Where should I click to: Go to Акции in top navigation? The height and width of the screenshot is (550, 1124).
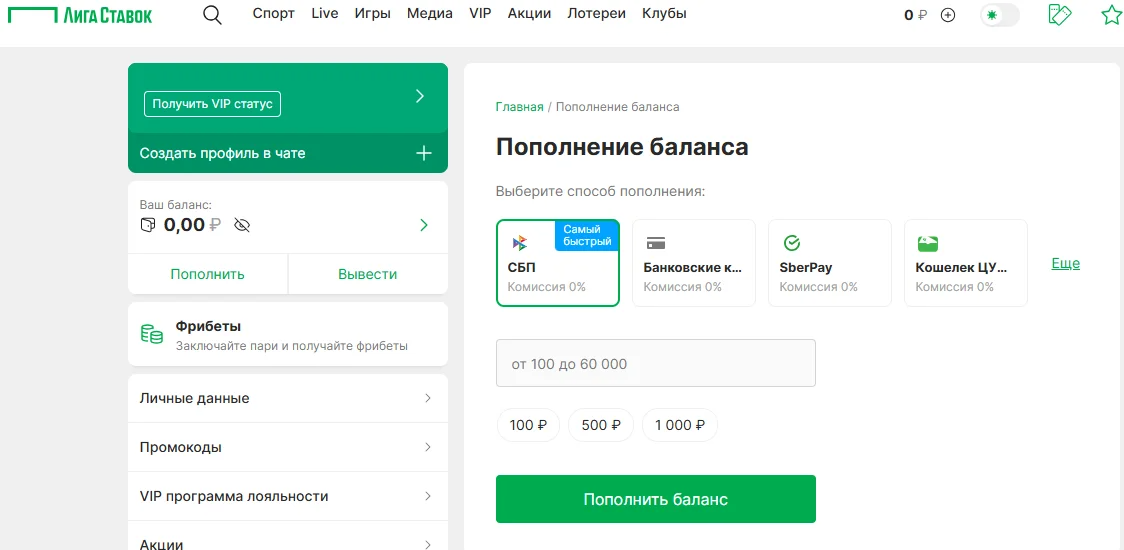tap(529, 14)
